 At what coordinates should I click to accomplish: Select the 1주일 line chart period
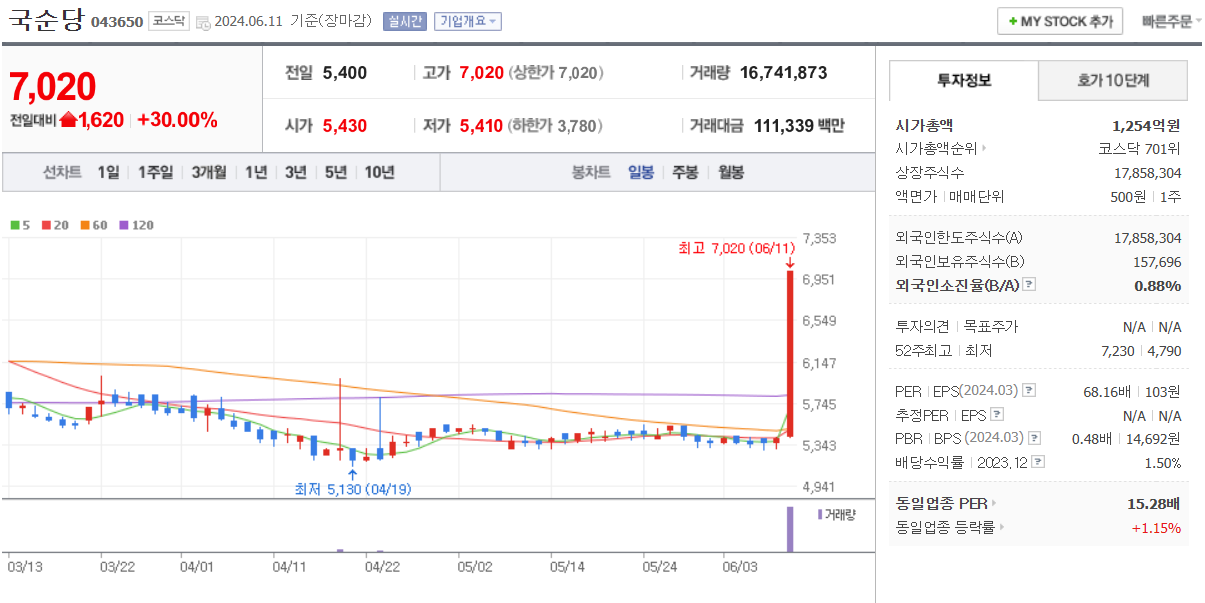(156, 172)
